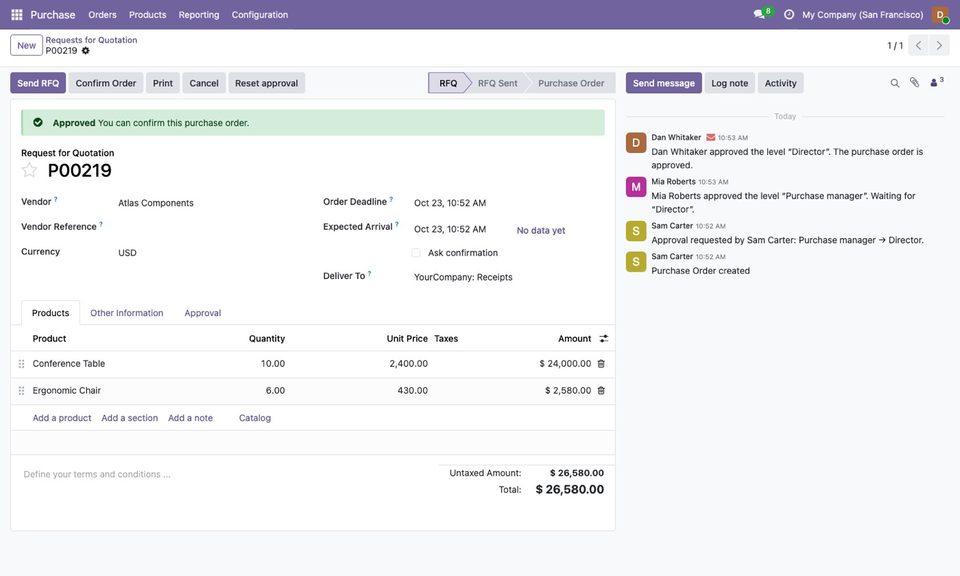Click Order Deadline help question mark
Image resolution: width=960 pixels, height=576 pixels.
(x=391, y=199)
